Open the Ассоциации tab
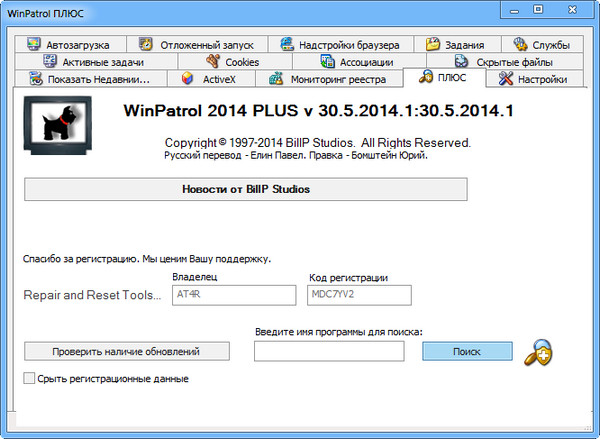The width and height of the screenshot is (600, 439). click(x=357, y=62)
